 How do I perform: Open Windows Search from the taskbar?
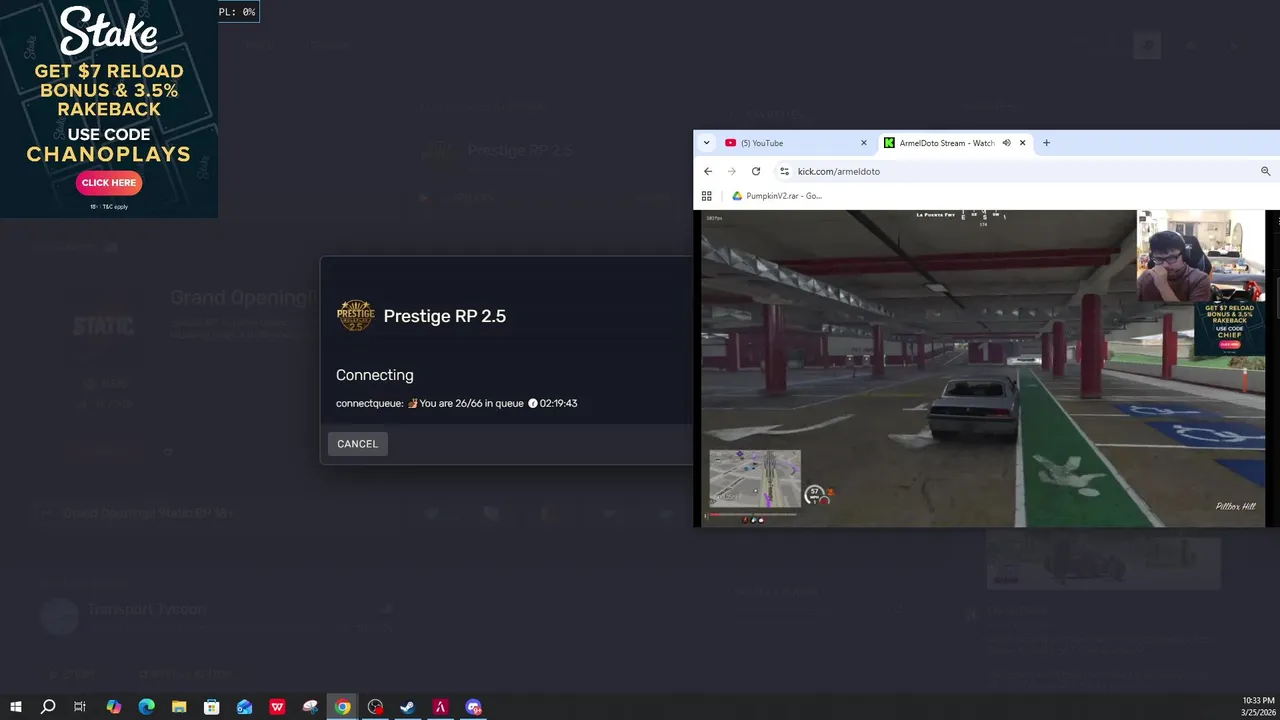coord(48,707)
